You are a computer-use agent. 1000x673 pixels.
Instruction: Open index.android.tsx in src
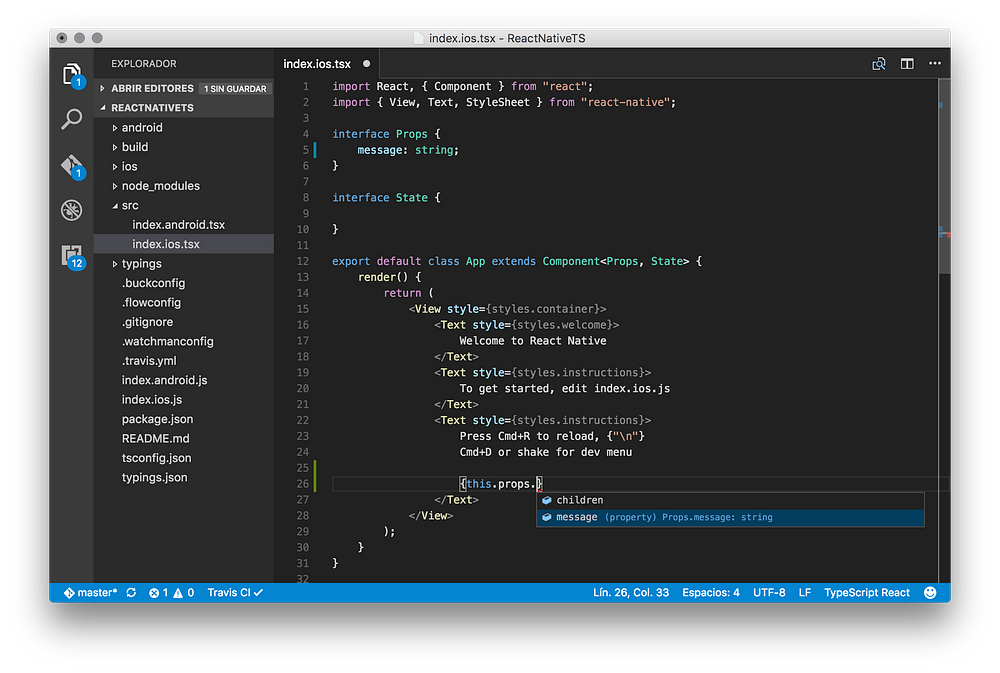tap(184, 225)
